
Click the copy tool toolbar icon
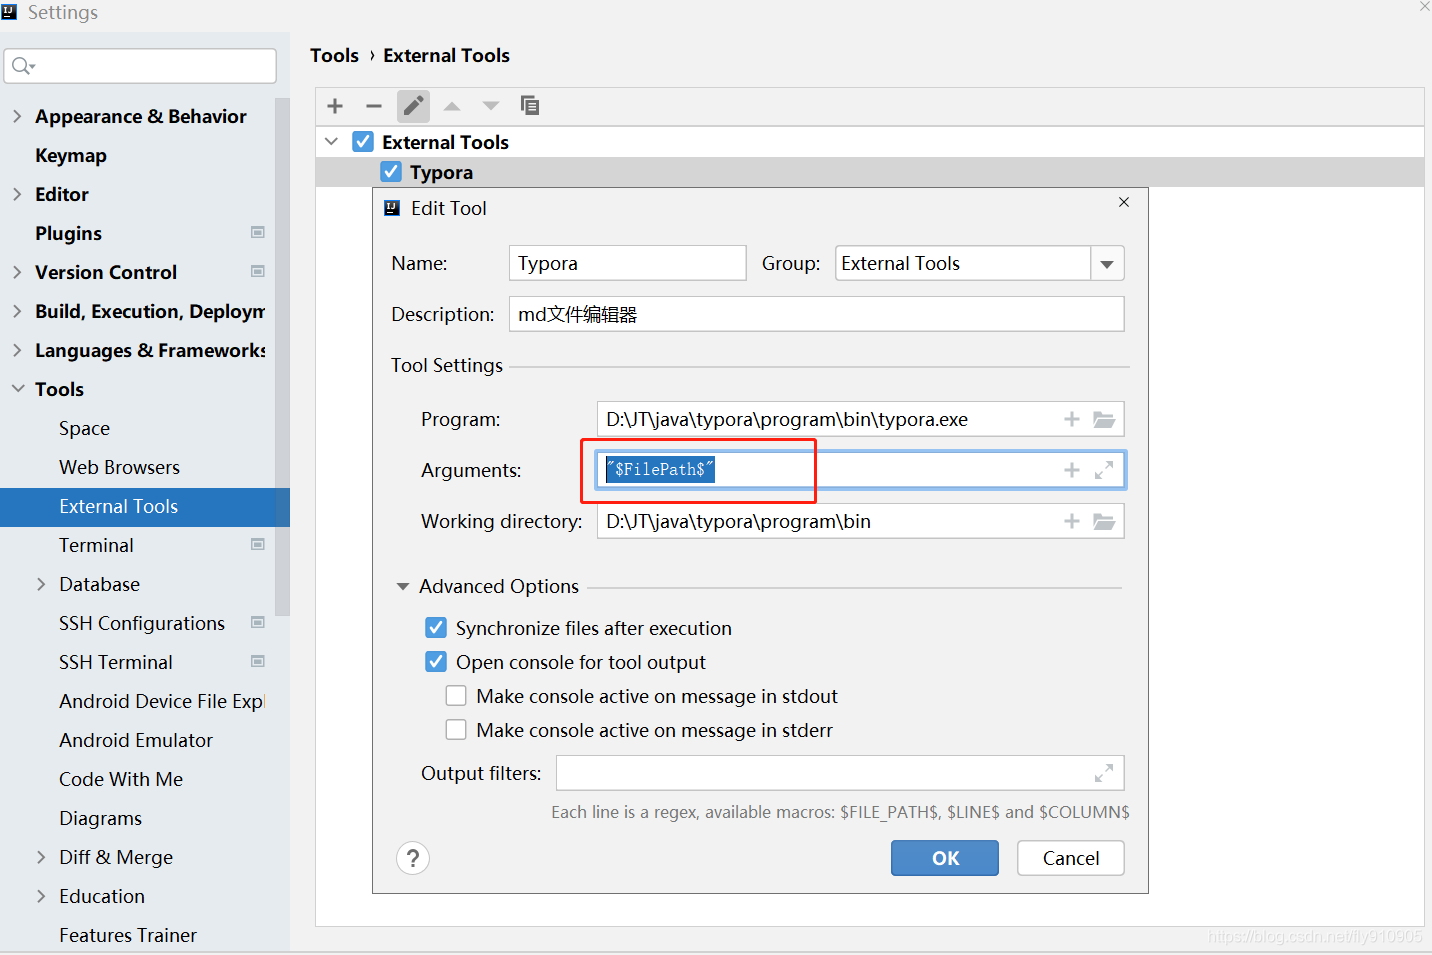coord(530,106)
